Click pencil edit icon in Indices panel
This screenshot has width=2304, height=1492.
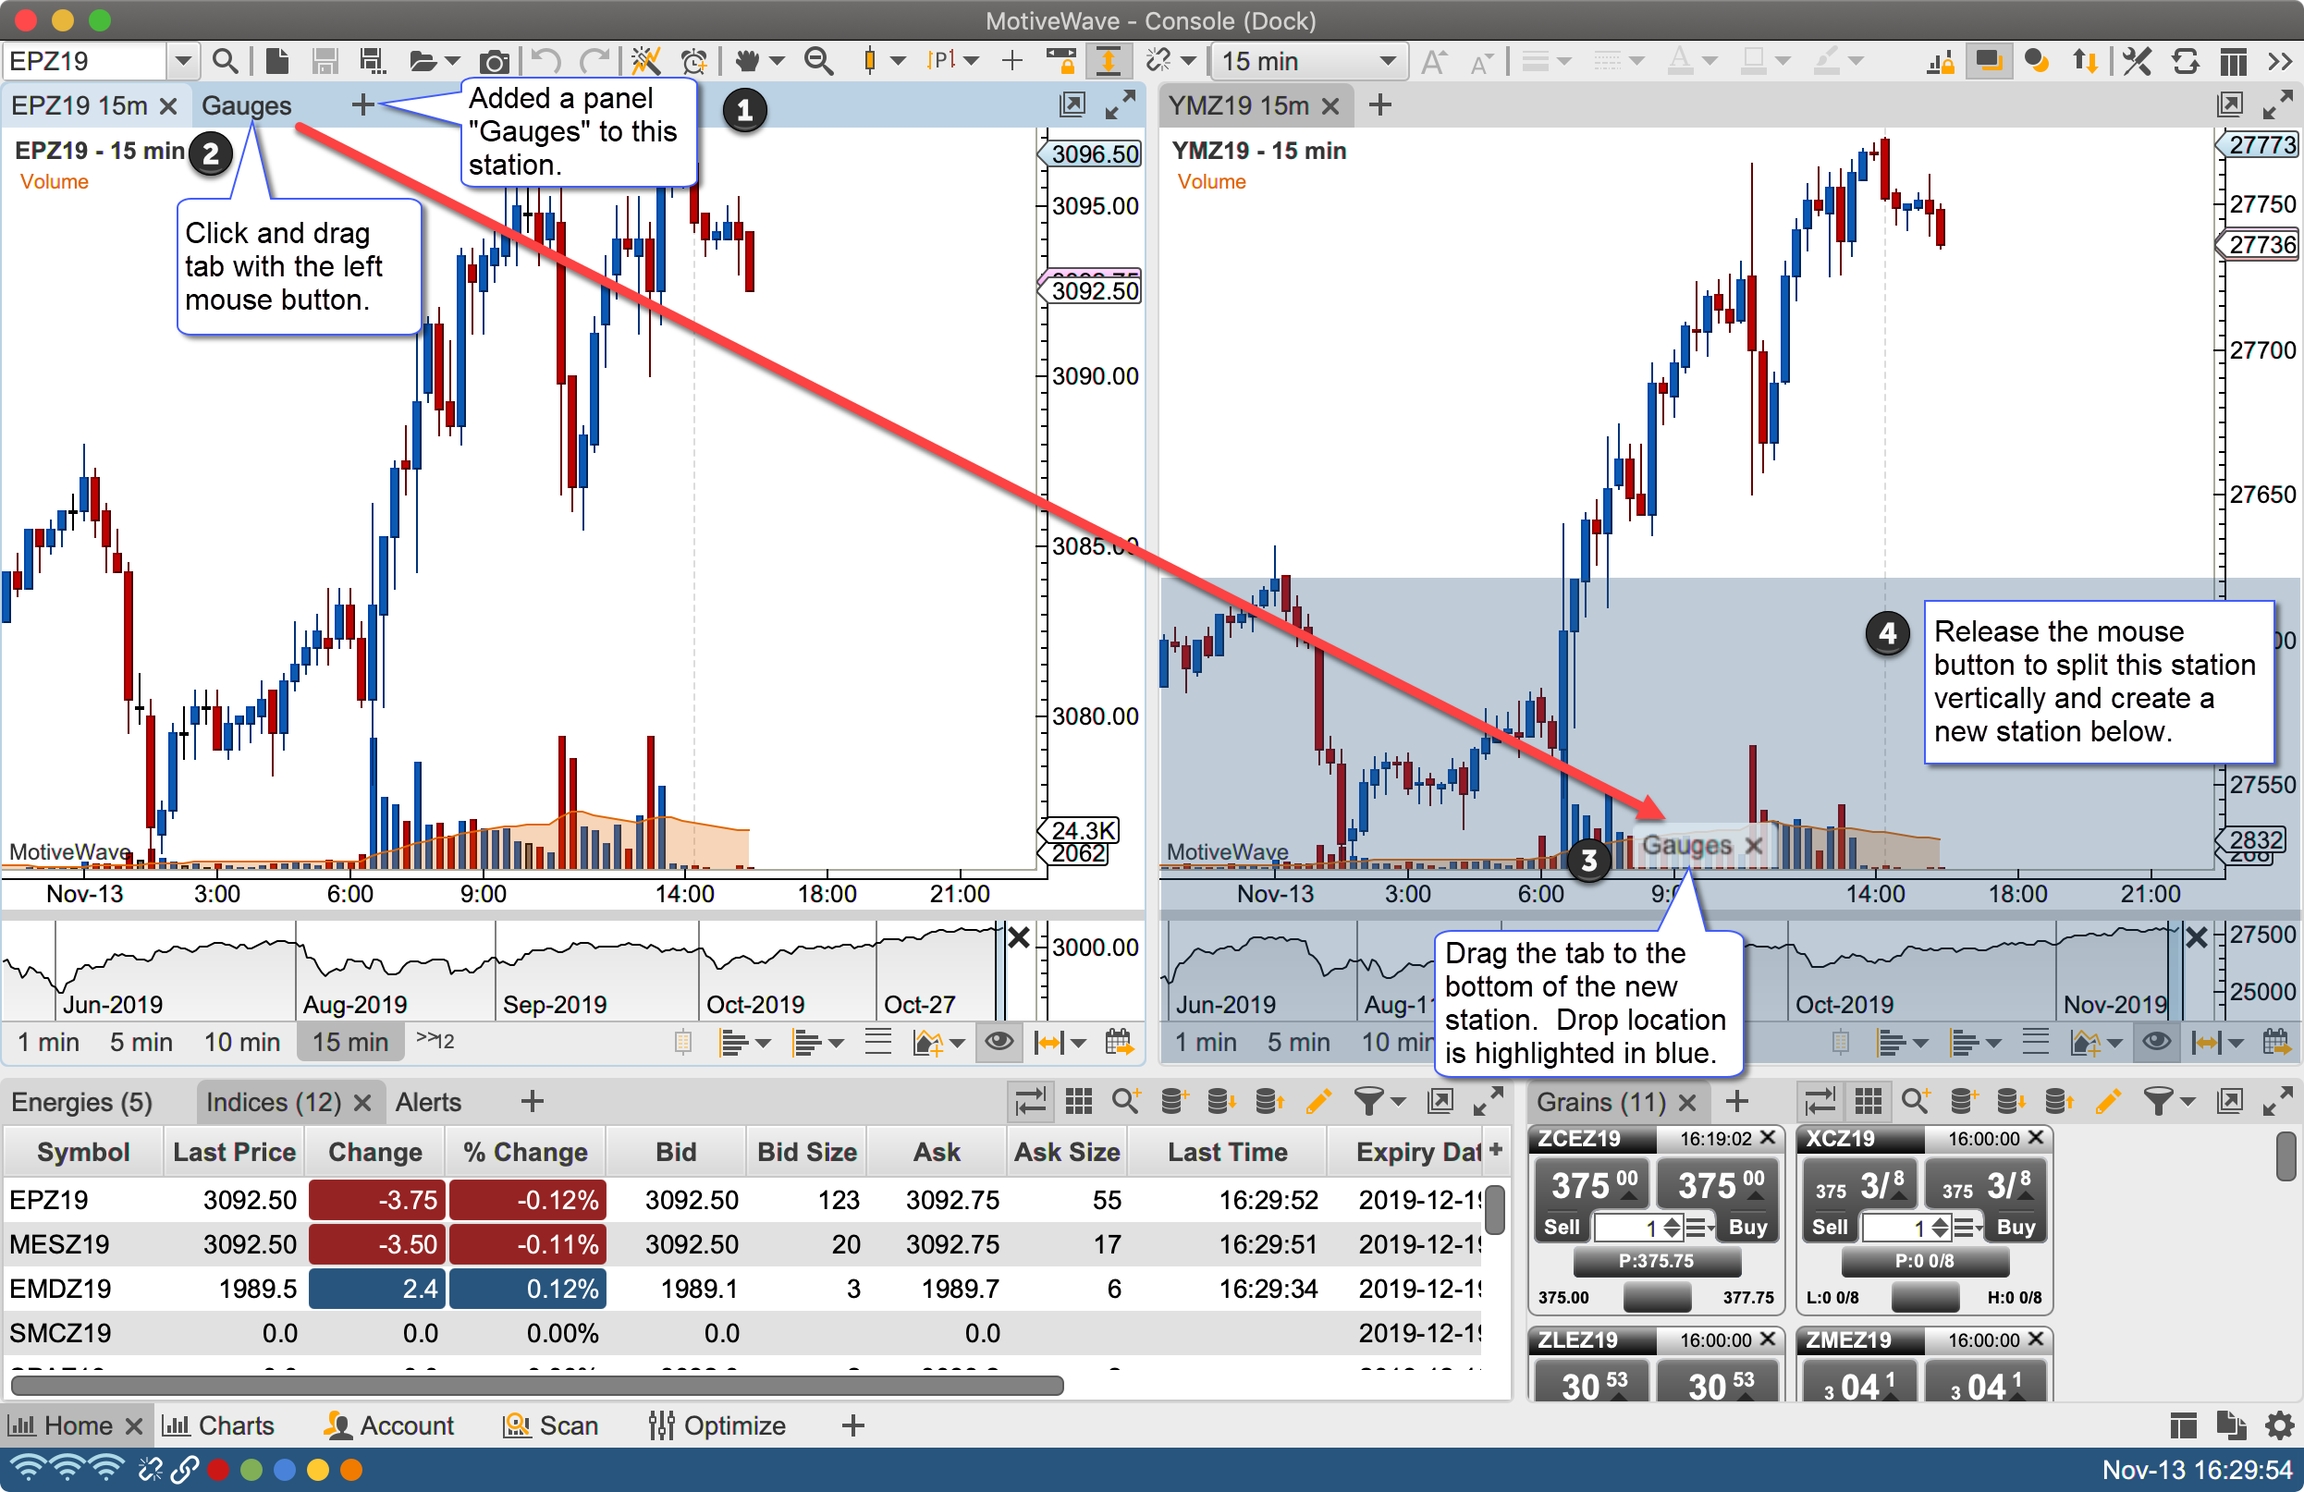(x=1319, y=1101)
